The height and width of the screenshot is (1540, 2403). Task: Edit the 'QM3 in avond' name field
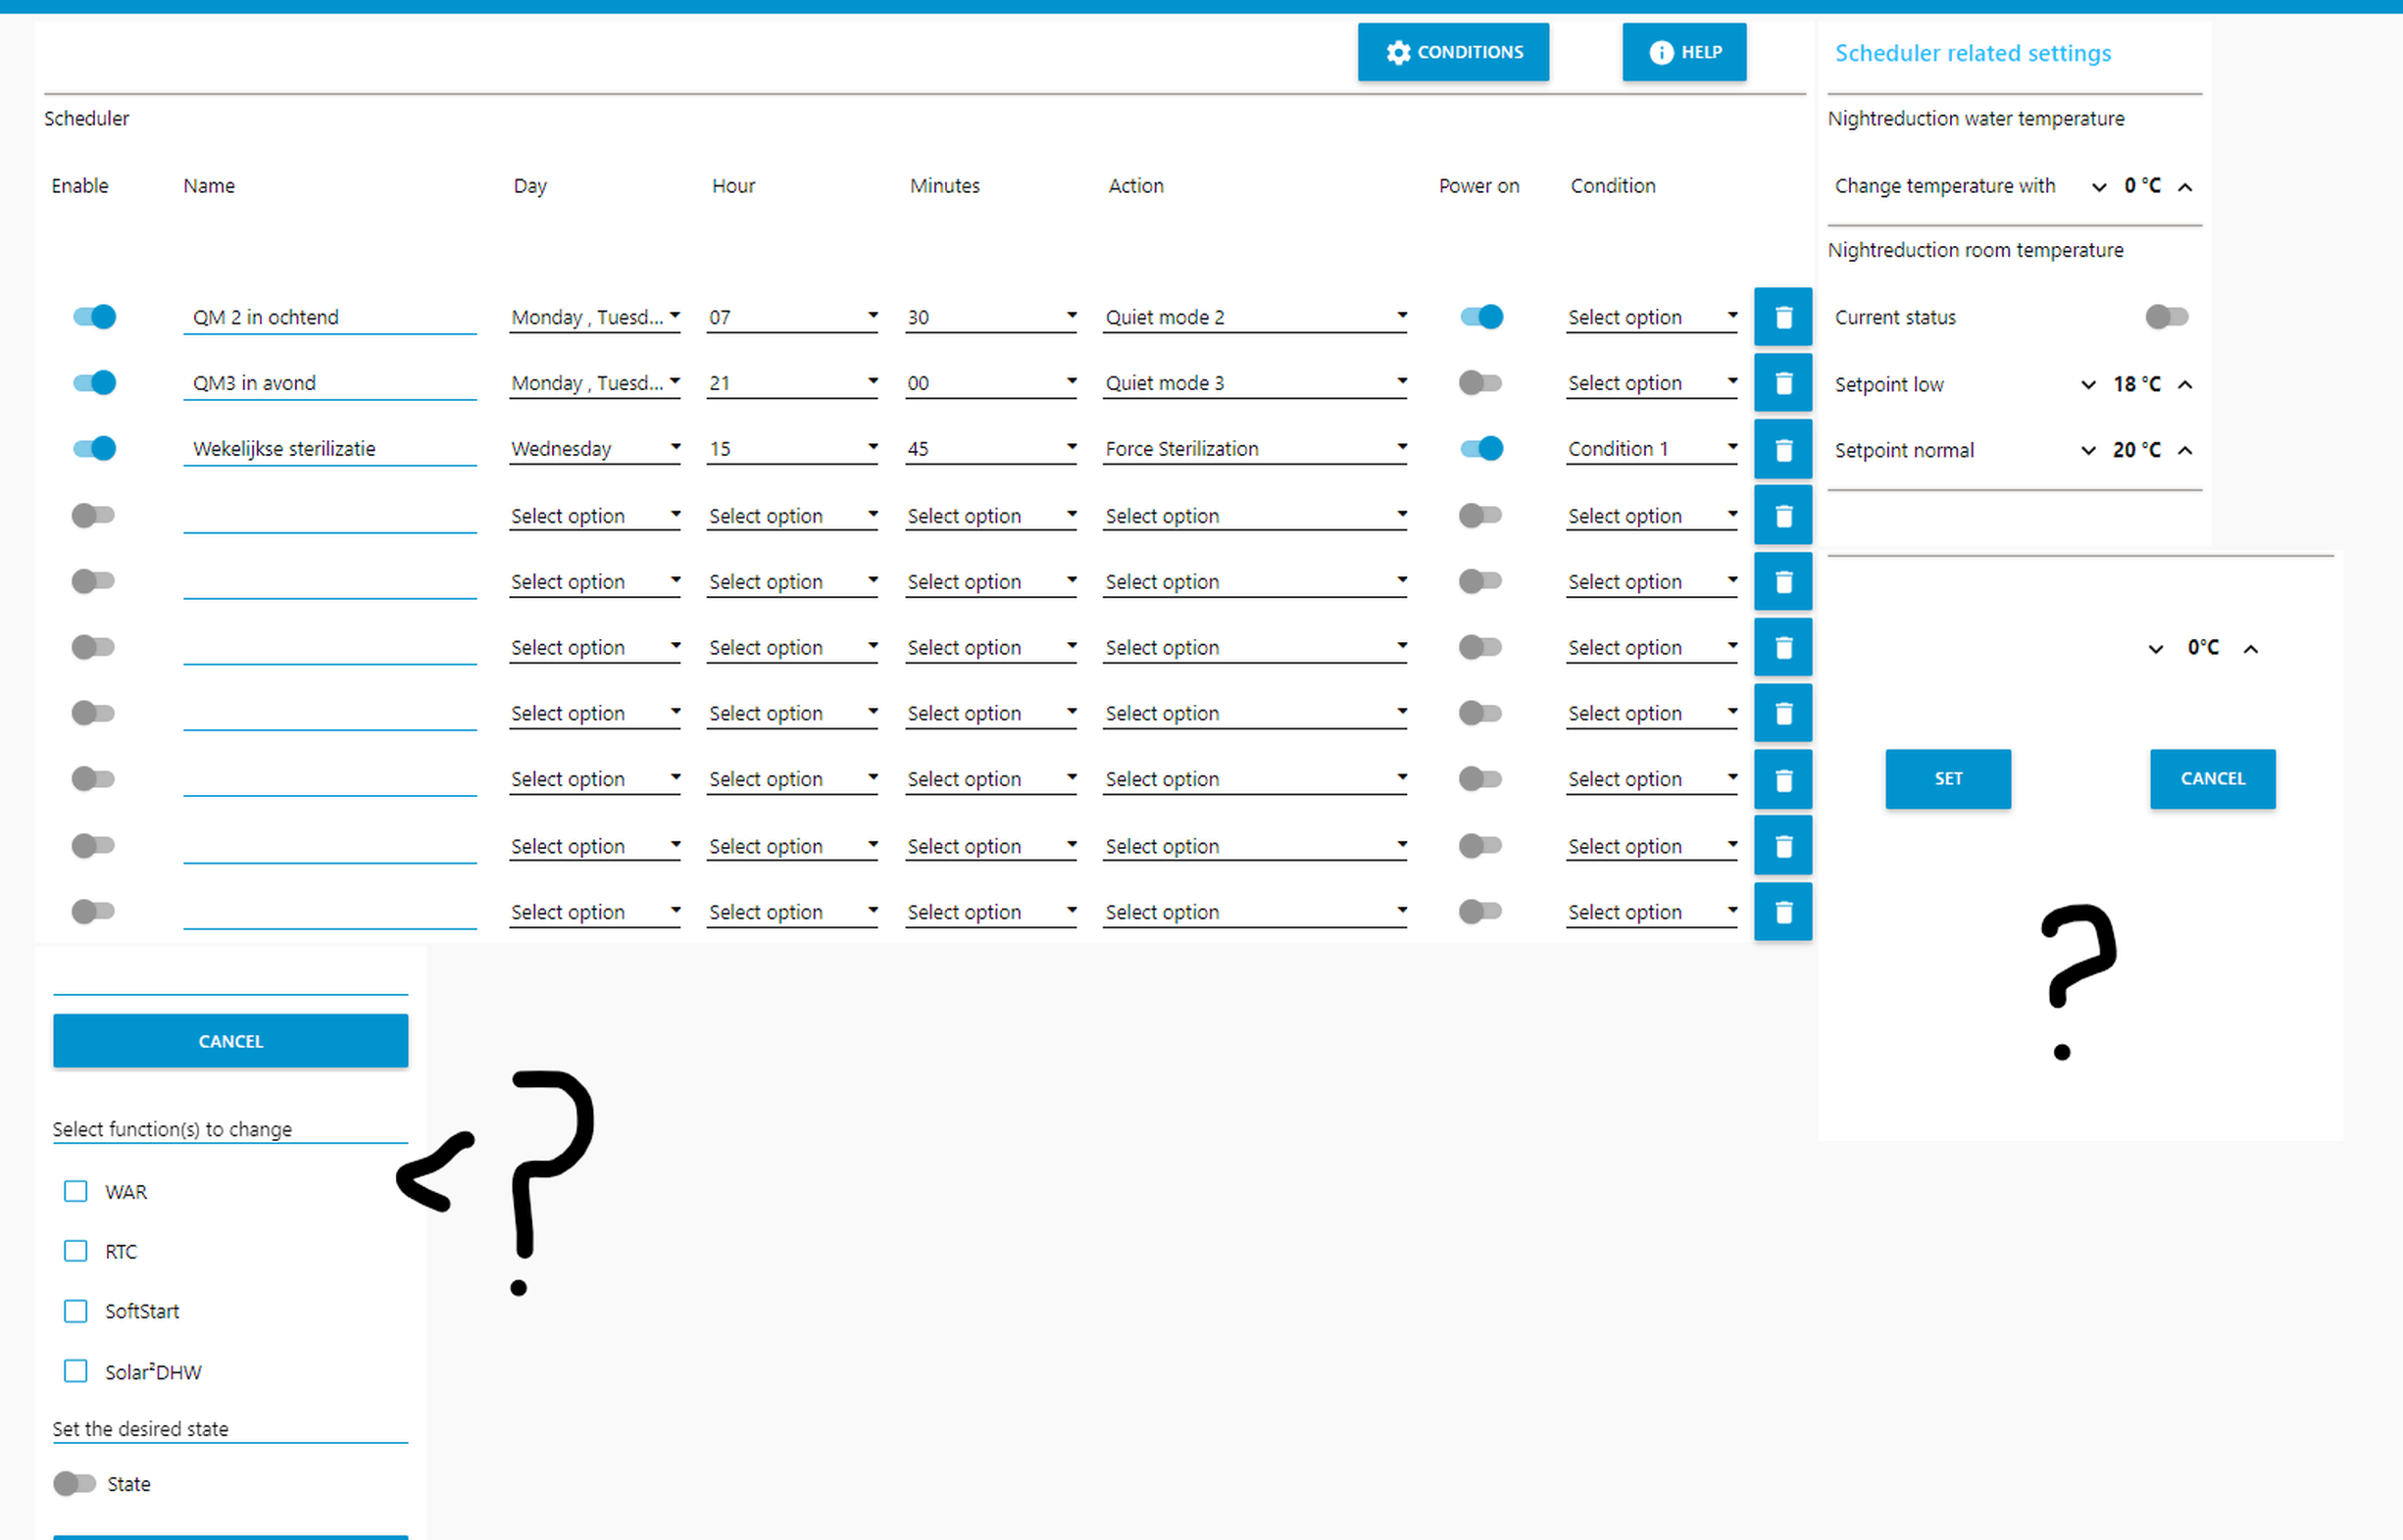point(330,384)
